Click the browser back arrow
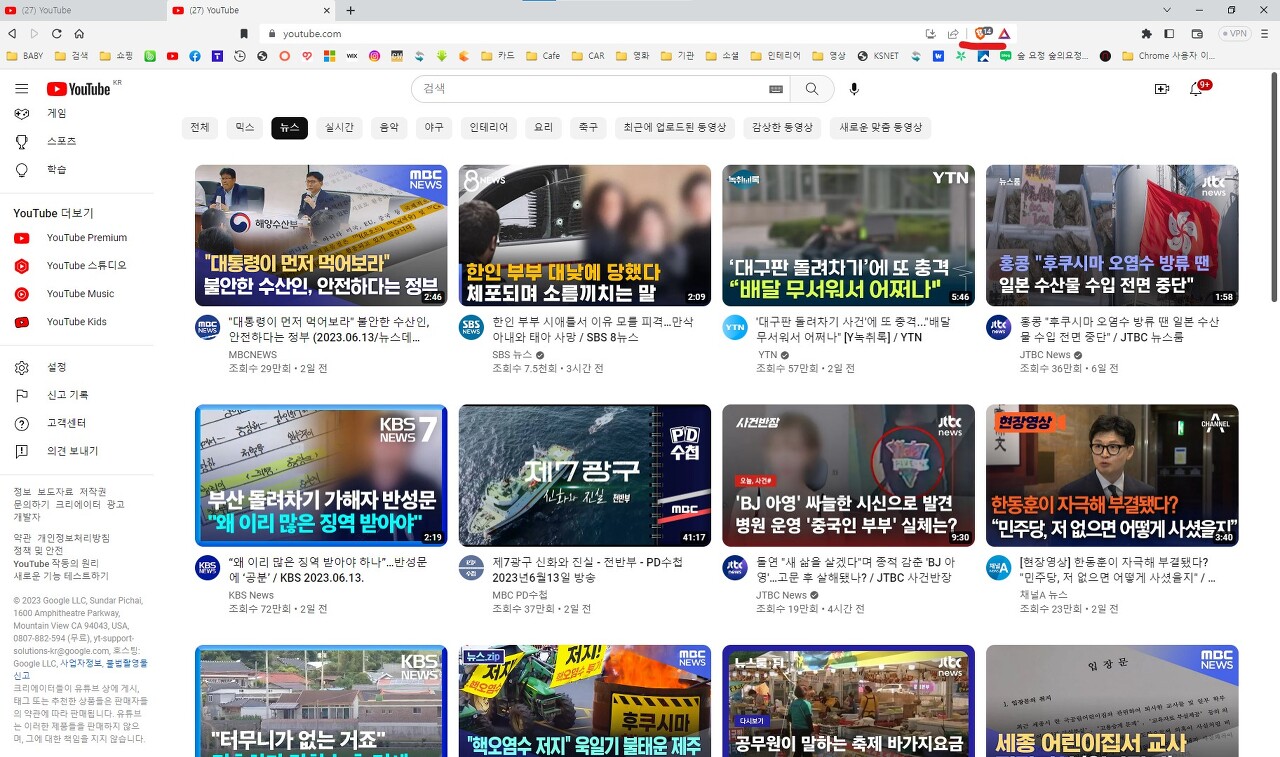The height and width of the screenshot is (757, 1280). (12, 33)
